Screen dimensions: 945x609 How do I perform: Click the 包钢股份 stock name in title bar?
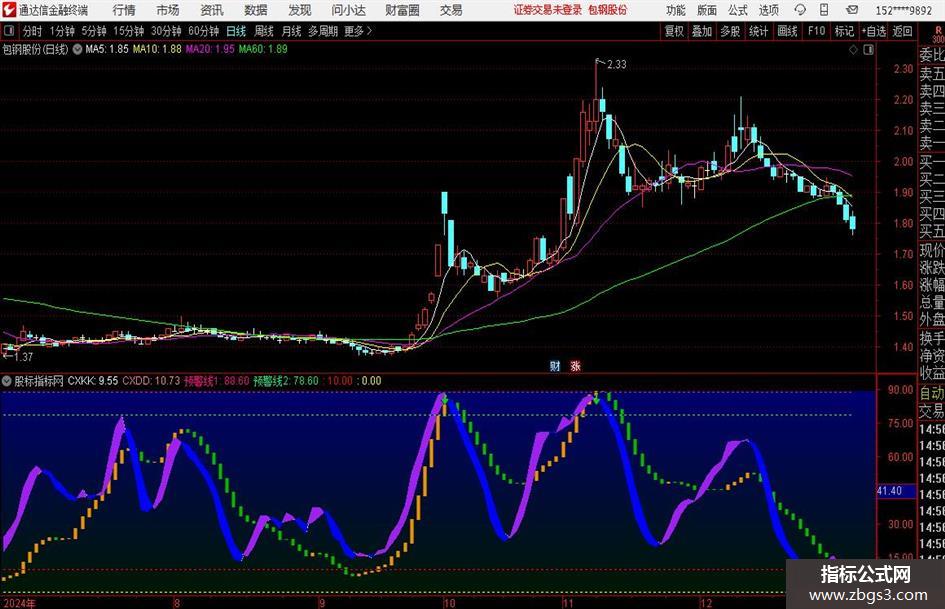[x=608, y=10]
